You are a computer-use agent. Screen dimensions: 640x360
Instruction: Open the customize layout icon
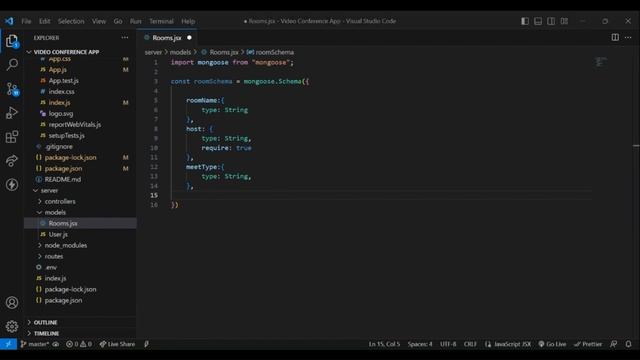point(564,21)
